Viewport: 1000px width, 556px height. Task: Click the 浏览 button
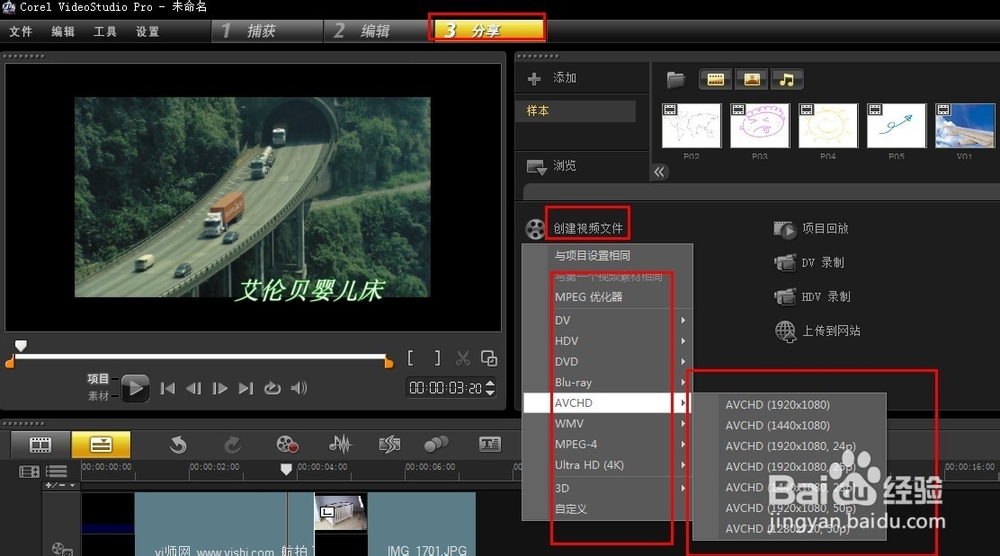point(552,166)
